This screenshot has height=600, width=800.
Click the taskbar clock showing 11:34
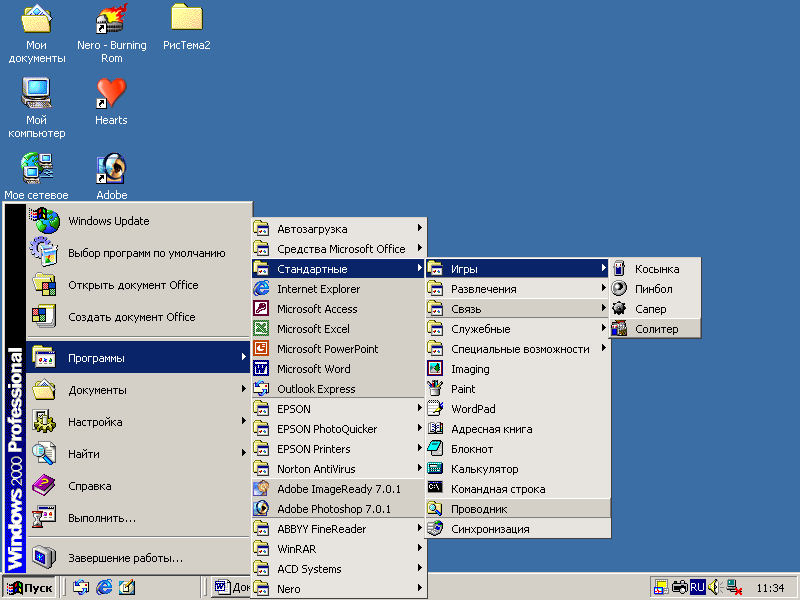coord(769,588)
